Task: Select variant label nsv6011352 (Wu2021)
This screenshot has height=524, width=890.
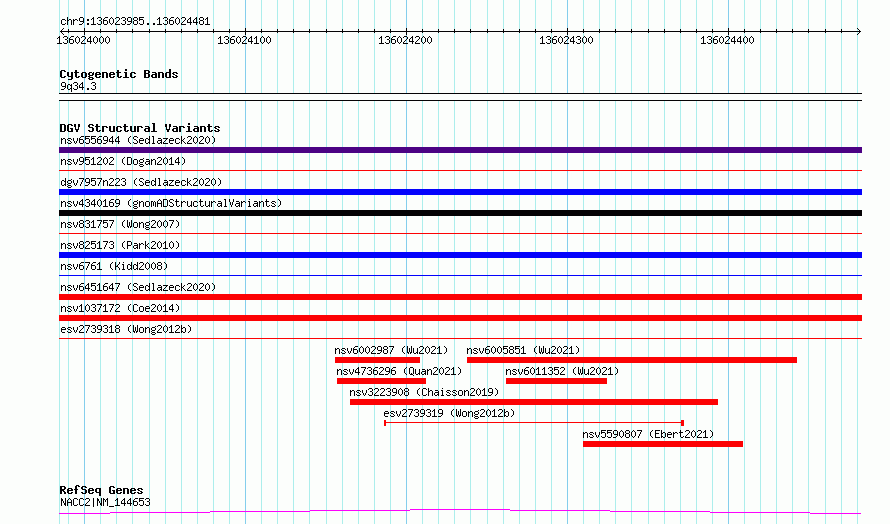Action: point(562,371)
